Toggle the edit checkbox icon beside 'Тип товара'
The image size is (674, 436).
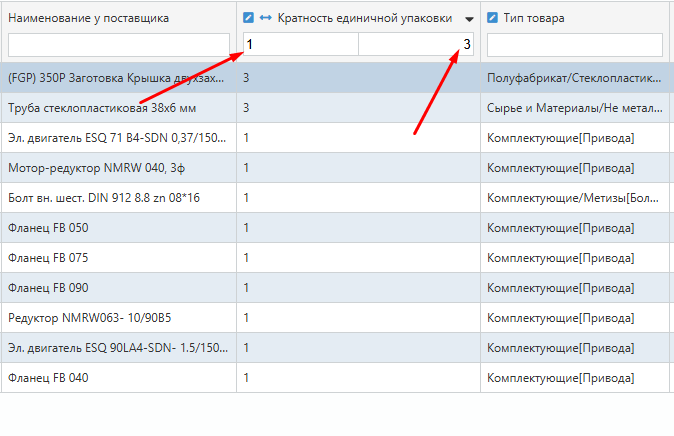point(492,18)
